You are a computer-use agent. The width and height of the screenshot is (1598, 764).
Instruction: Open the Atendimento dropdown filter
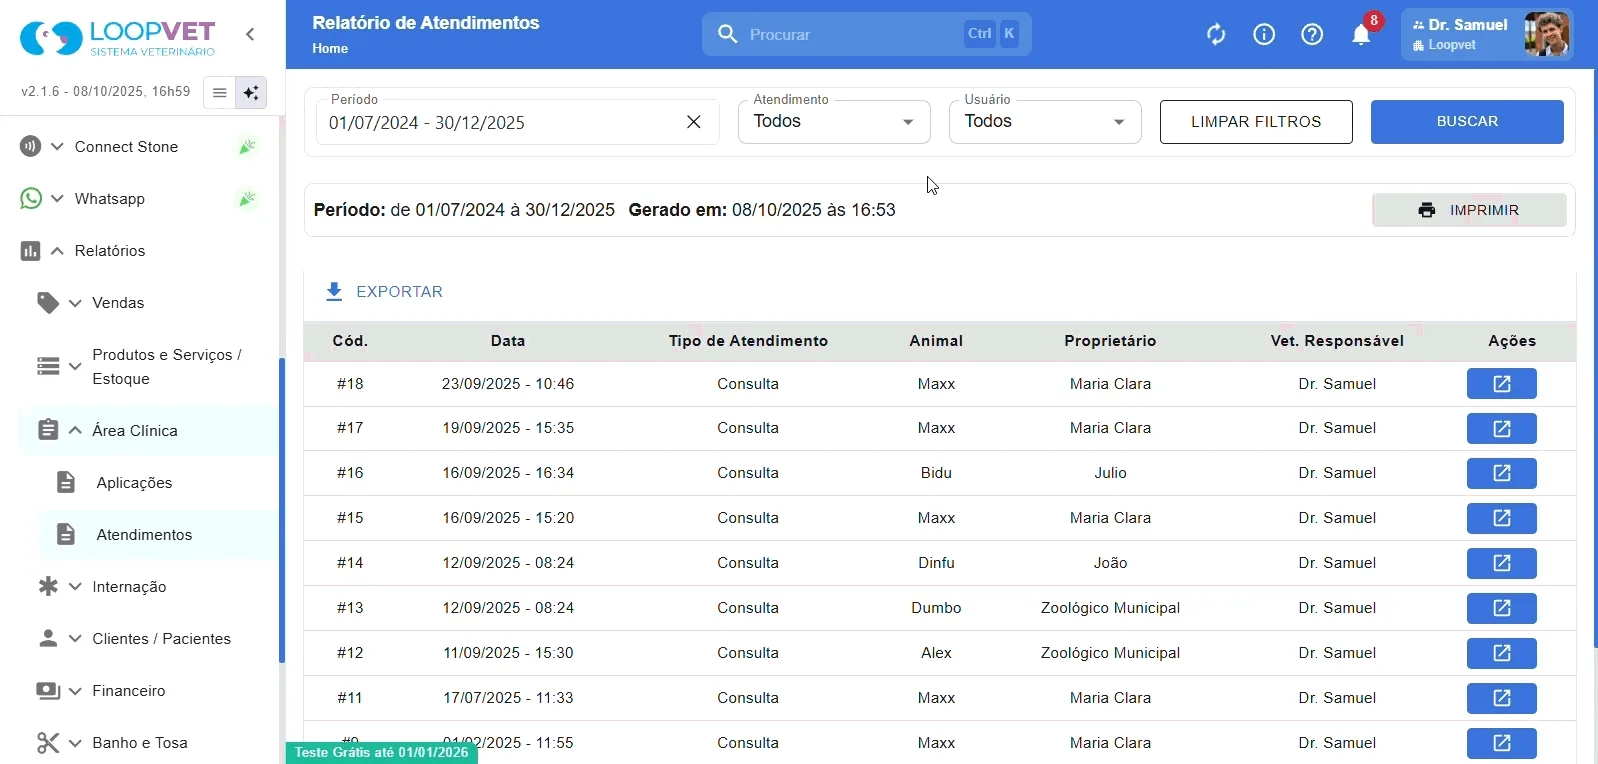[x=834, y=122]
